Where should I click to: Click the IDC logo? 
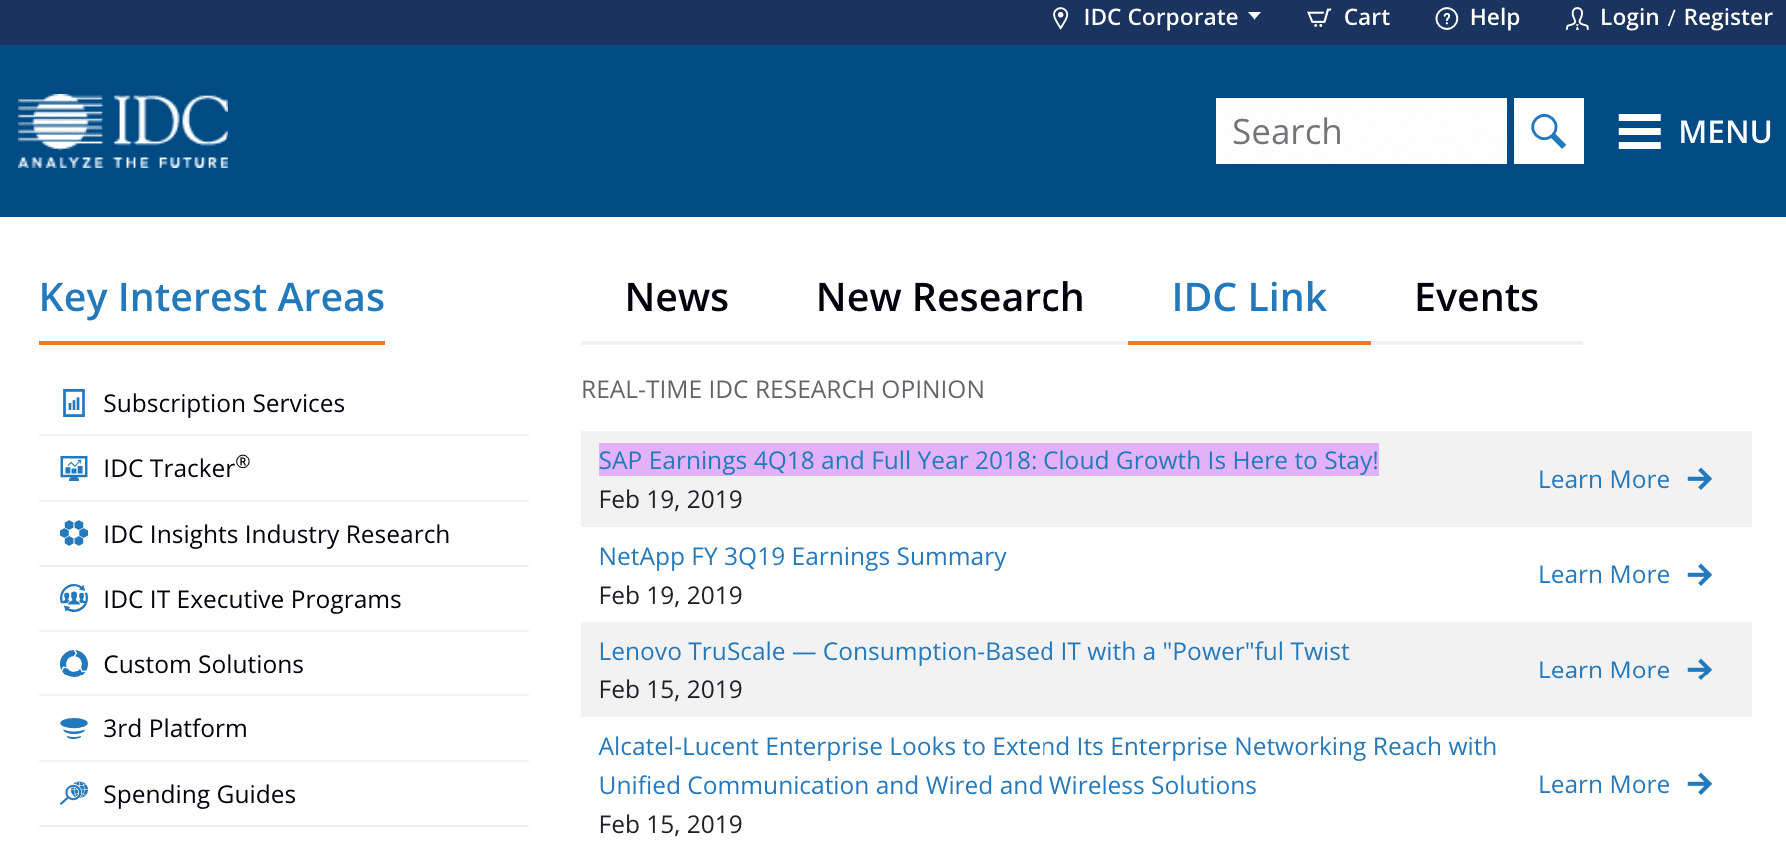point(123,131)
